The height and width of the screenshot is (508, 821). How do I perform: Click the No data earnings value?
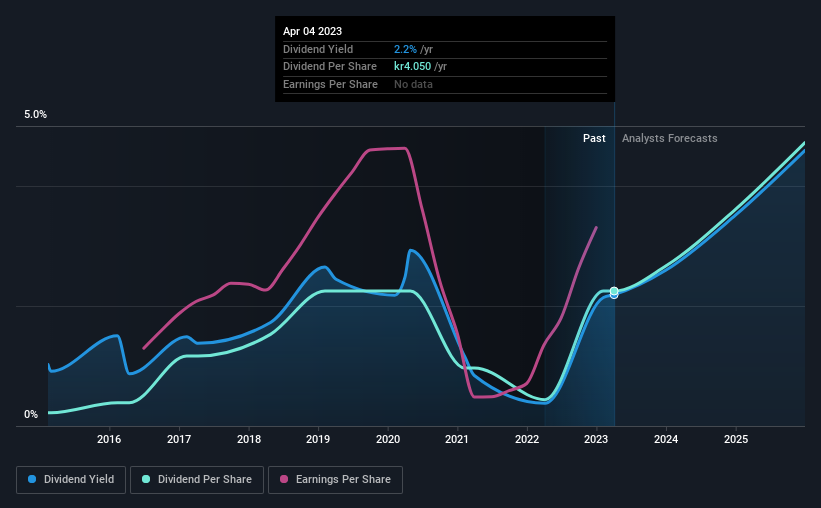click(x=413, y=84)
